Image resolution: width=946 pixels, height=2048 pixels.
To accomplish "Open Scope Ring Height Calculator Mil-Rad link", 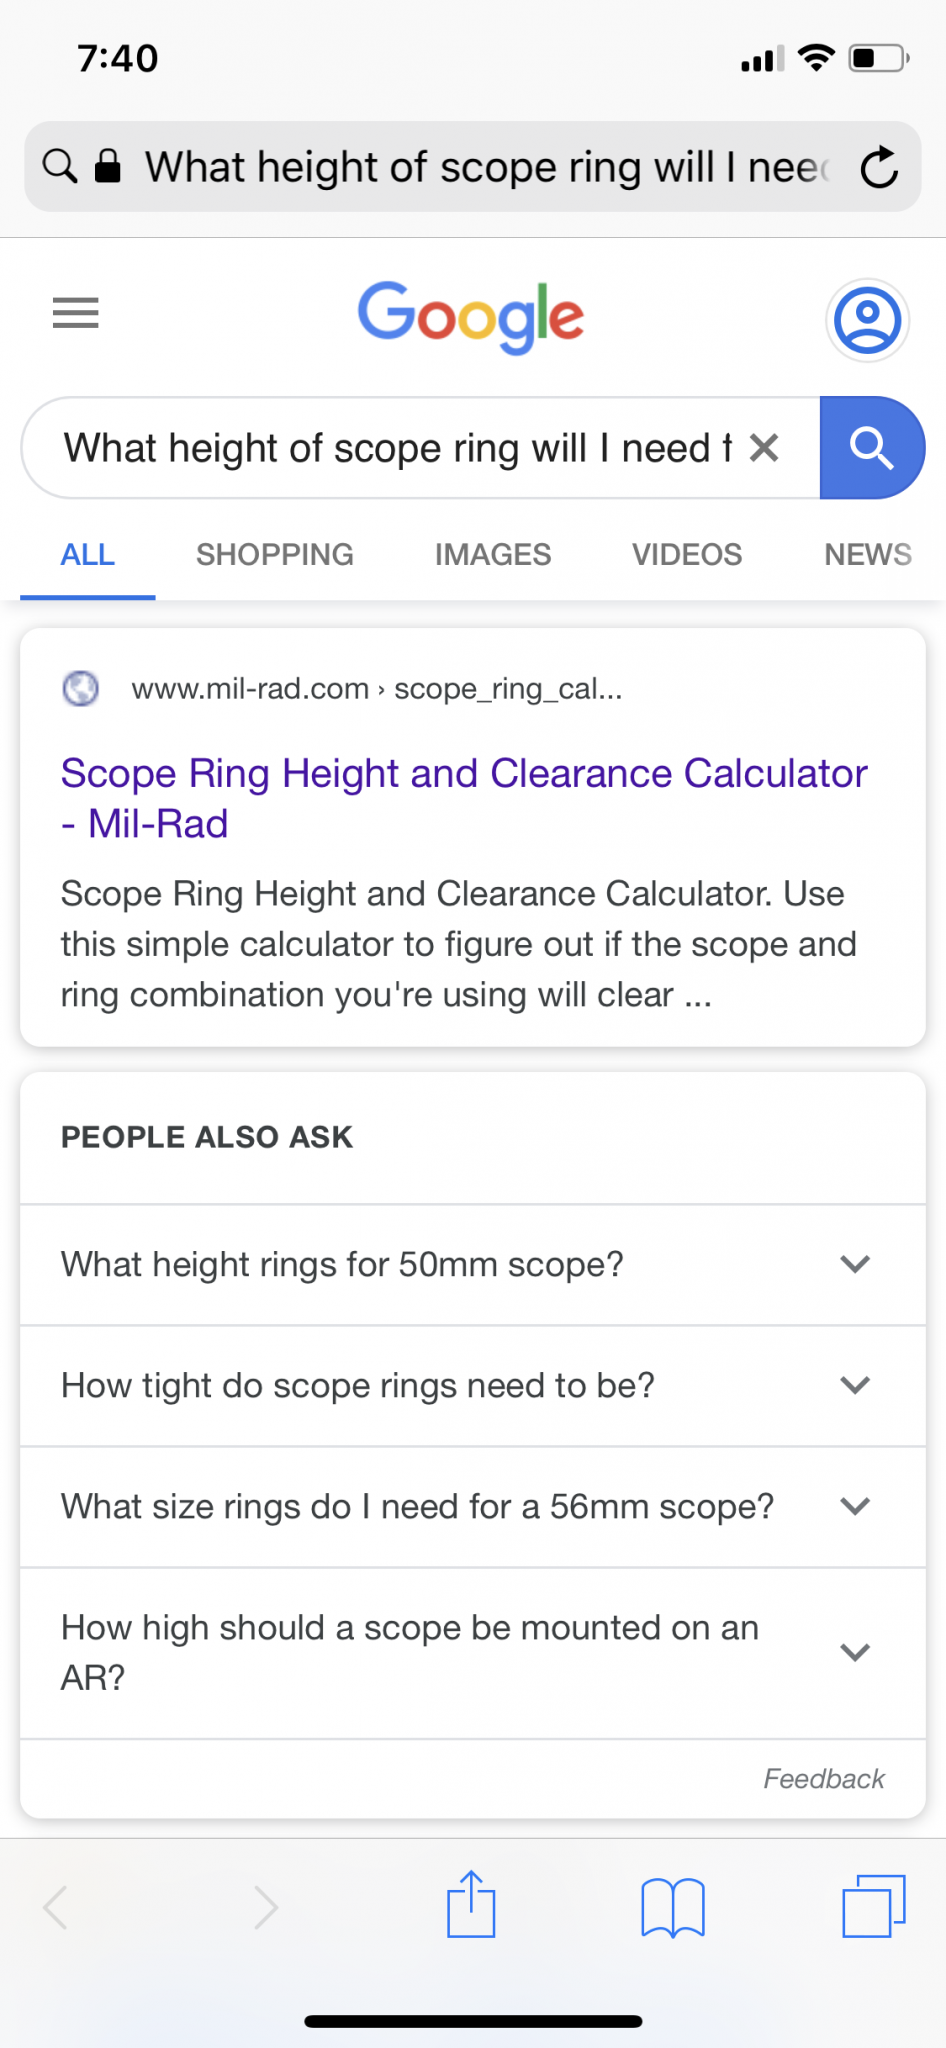I will point(464,798).
